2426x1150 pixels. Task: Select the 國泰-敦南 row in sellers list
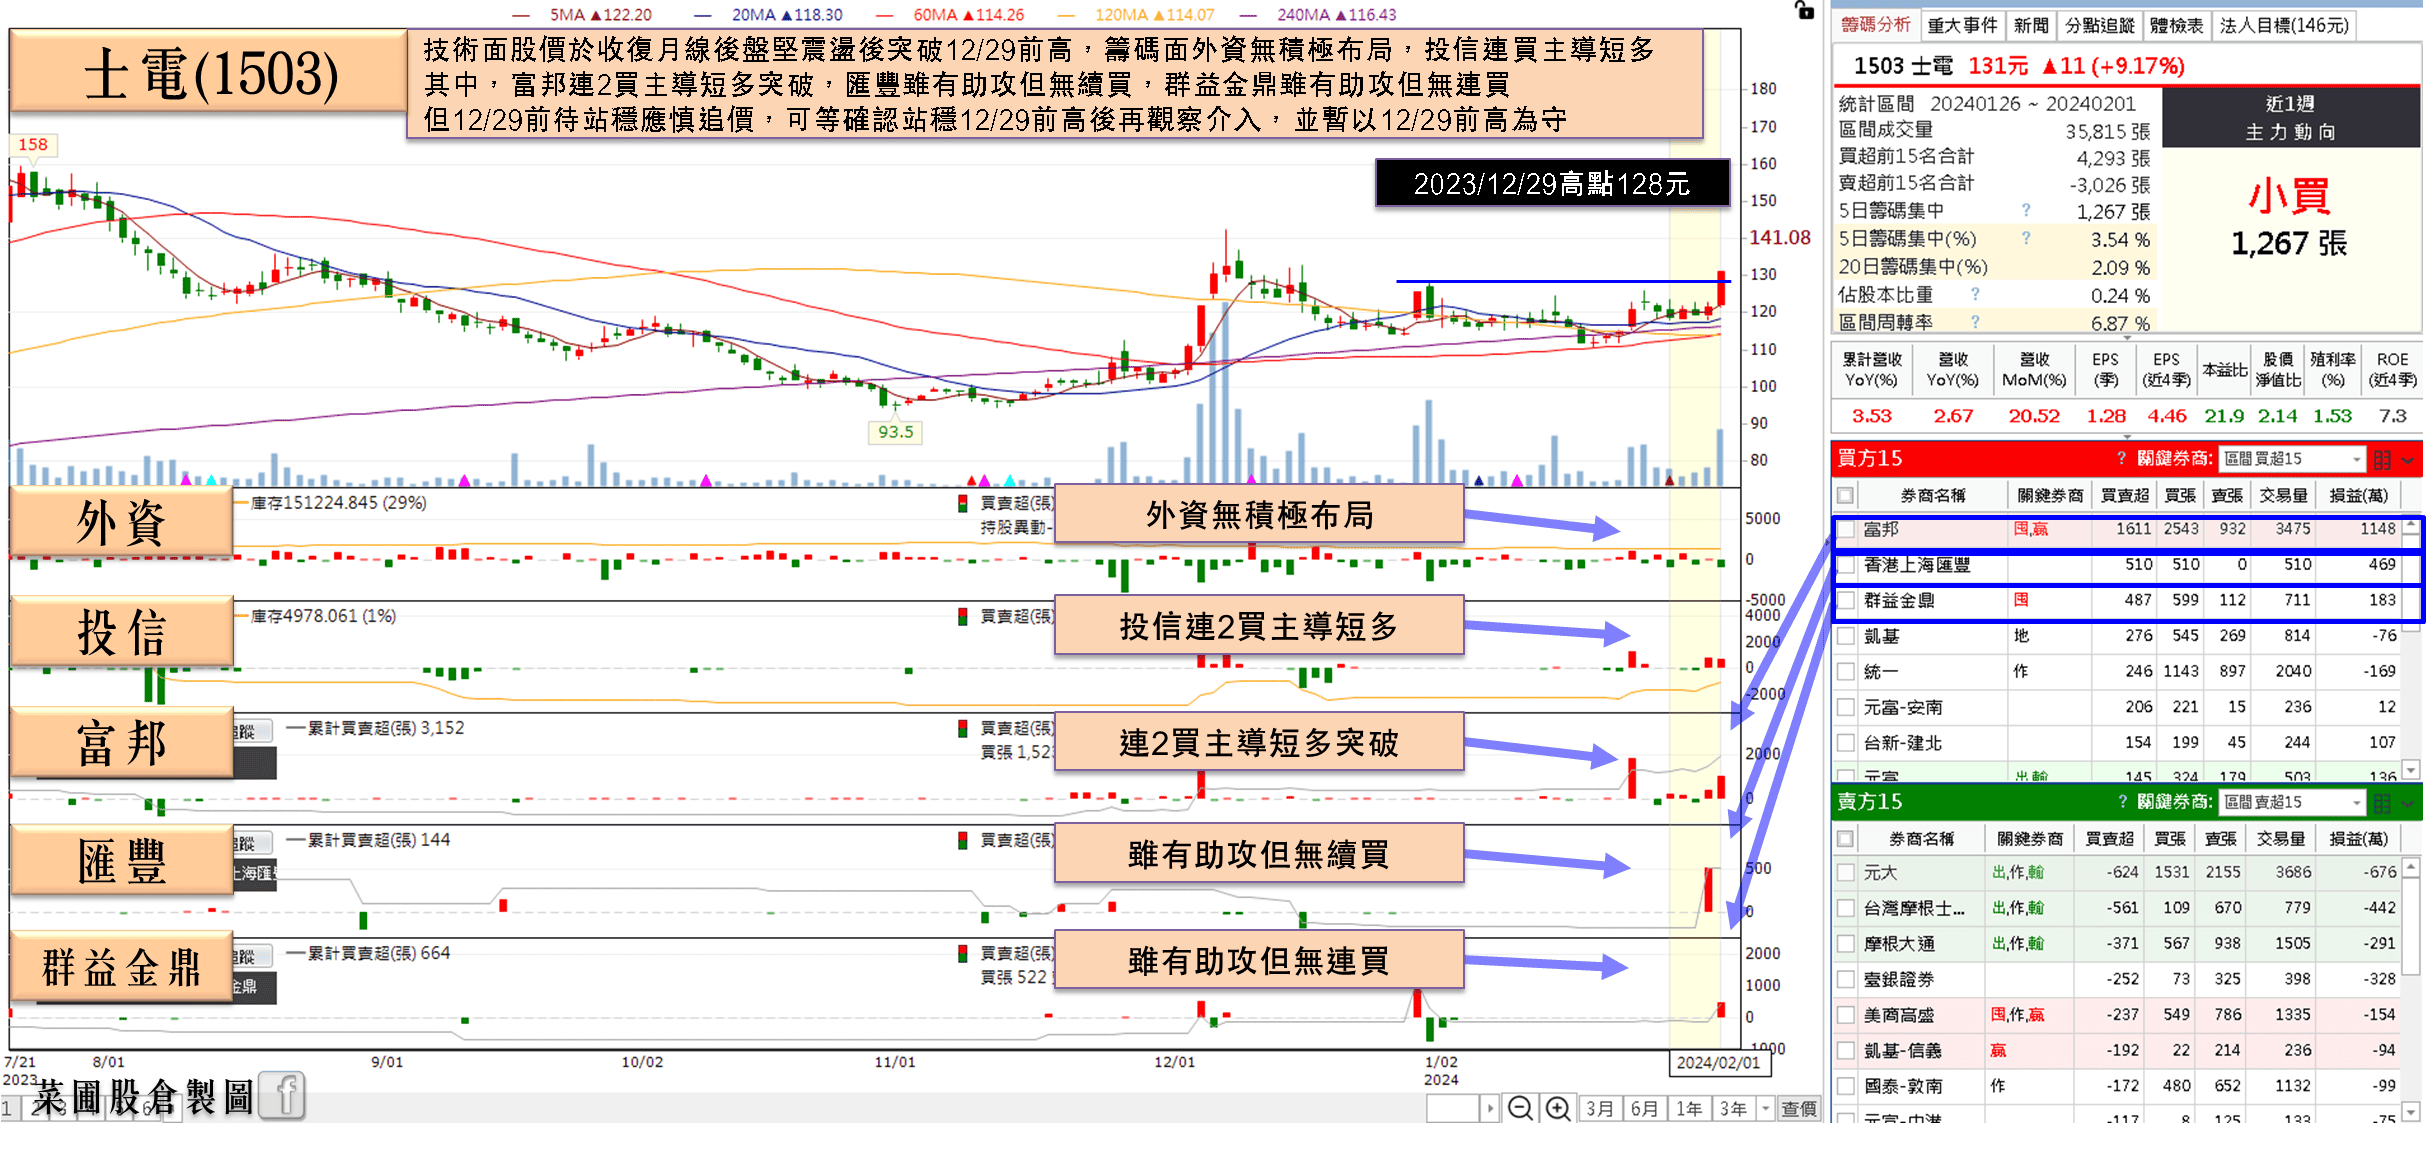tap(2118, 1085)
